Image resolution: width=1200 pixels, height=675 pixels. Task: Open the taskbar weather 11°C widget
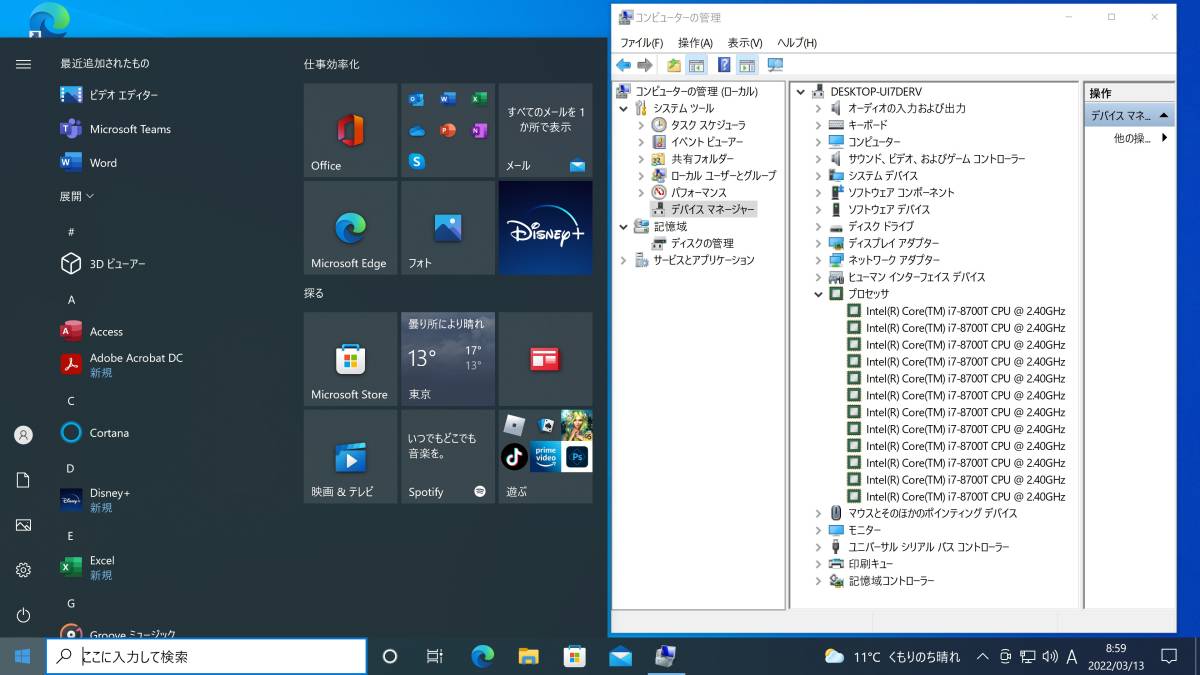click(x=892, y=657)
